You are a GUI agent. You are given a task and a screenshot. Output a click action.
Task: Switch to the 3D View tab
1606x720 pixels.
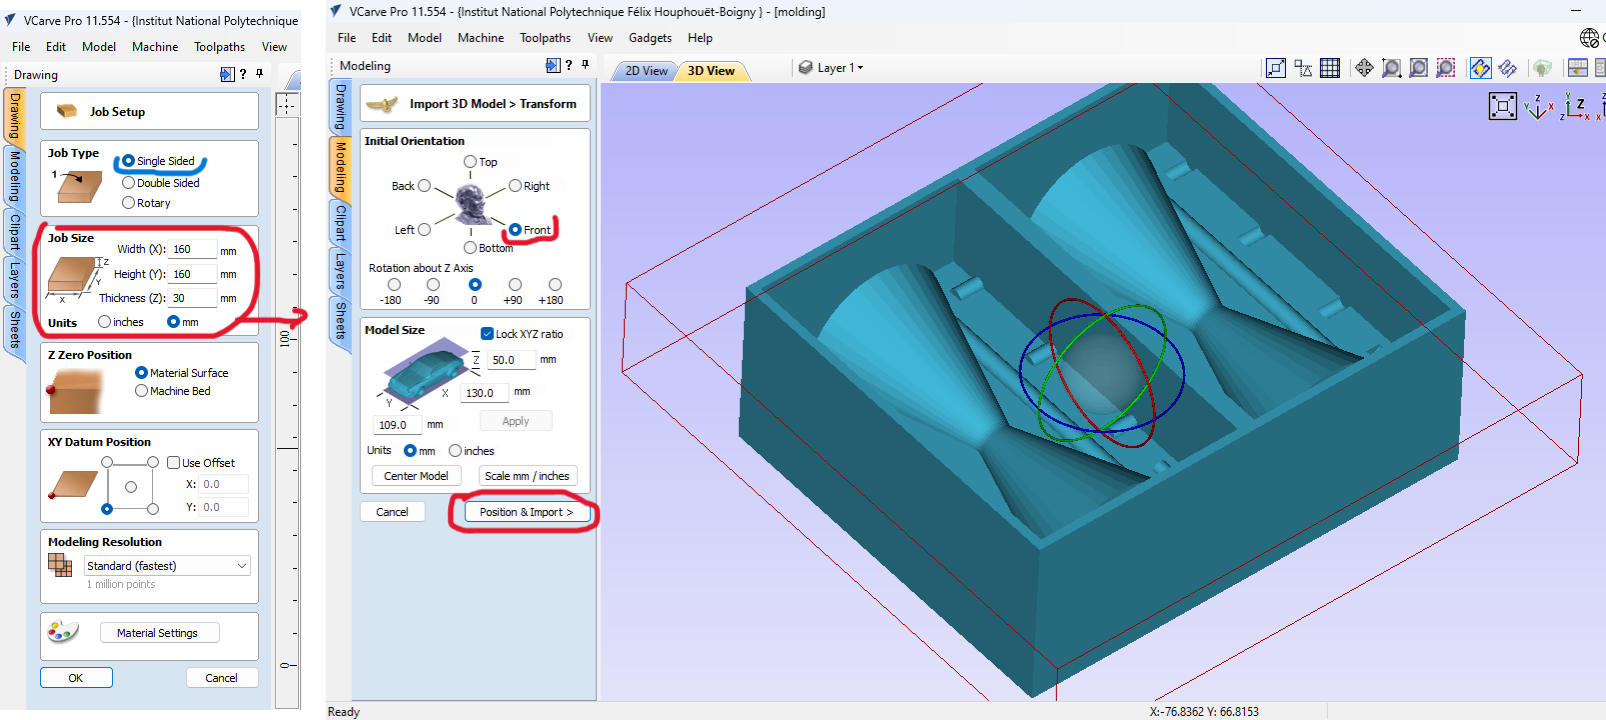[711, 71]
